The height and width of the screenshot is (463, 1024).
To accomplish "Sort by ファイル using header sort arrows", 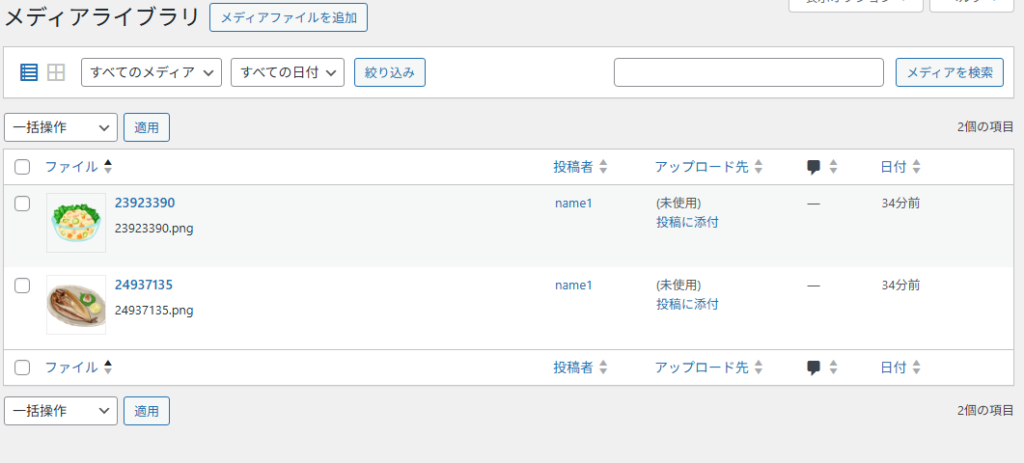I will [x=108, y=167].
